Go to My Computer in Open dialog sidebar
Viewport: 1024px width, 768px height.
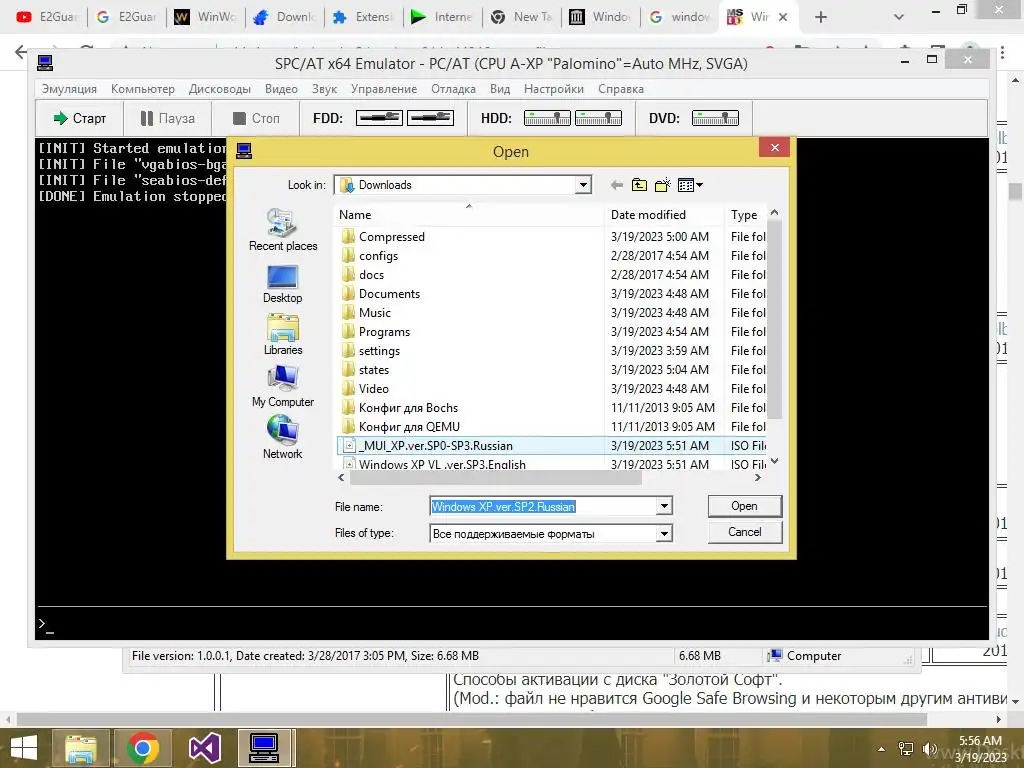click(283, 387)
